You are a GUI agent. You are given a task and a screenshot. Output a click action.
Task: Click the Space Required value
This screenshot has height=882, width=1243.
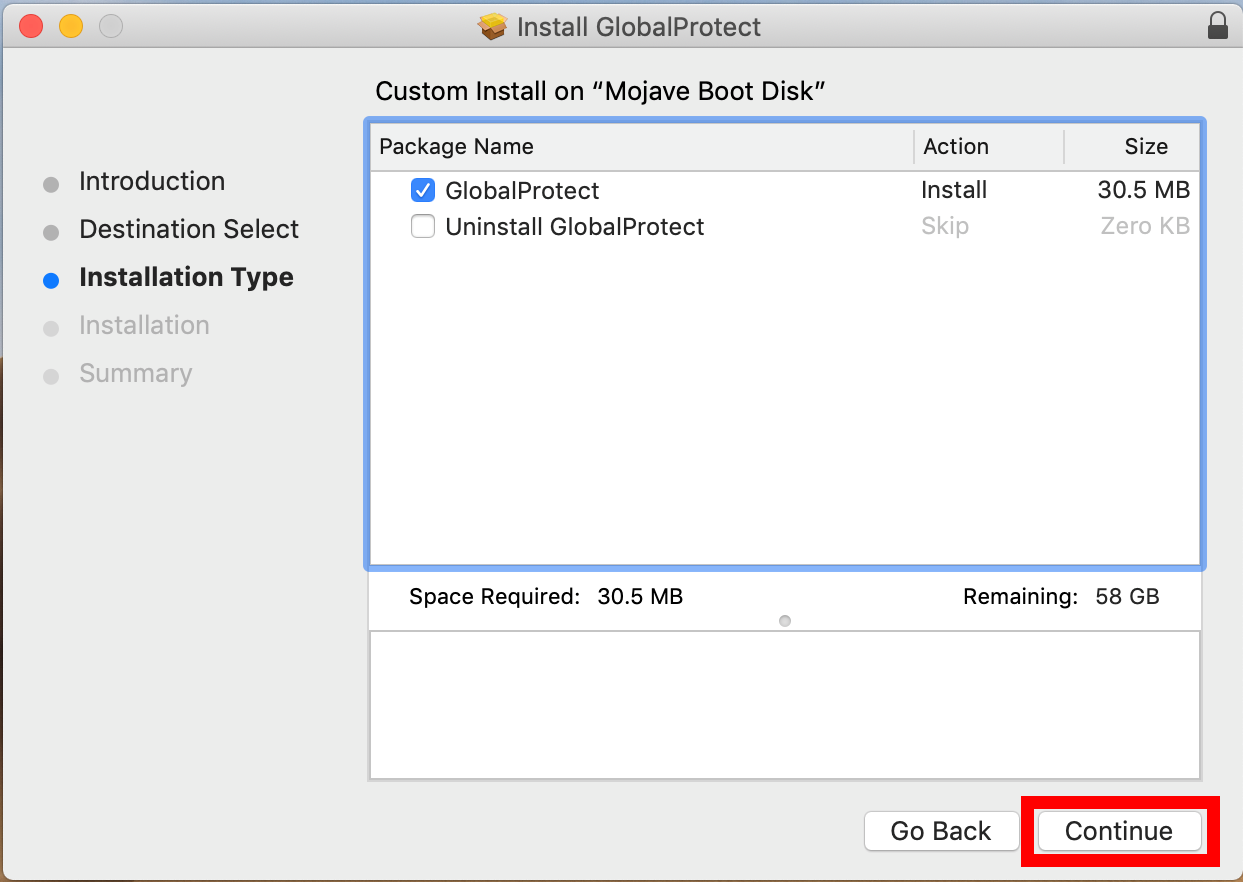coord(640,597)
